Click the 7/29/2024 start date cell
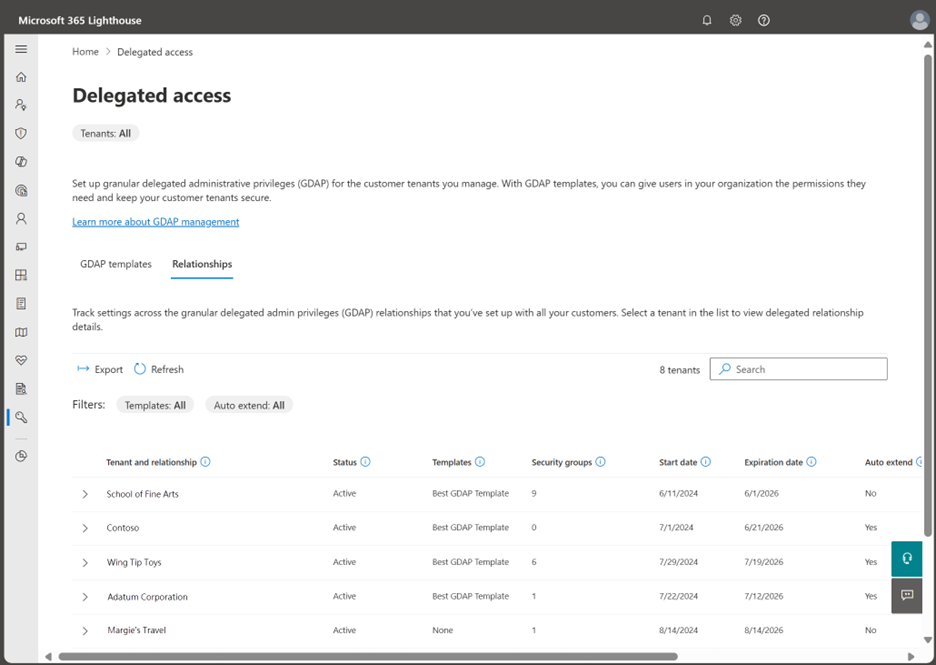The width and height of the screenshot is (936, 665). (678, 562)
